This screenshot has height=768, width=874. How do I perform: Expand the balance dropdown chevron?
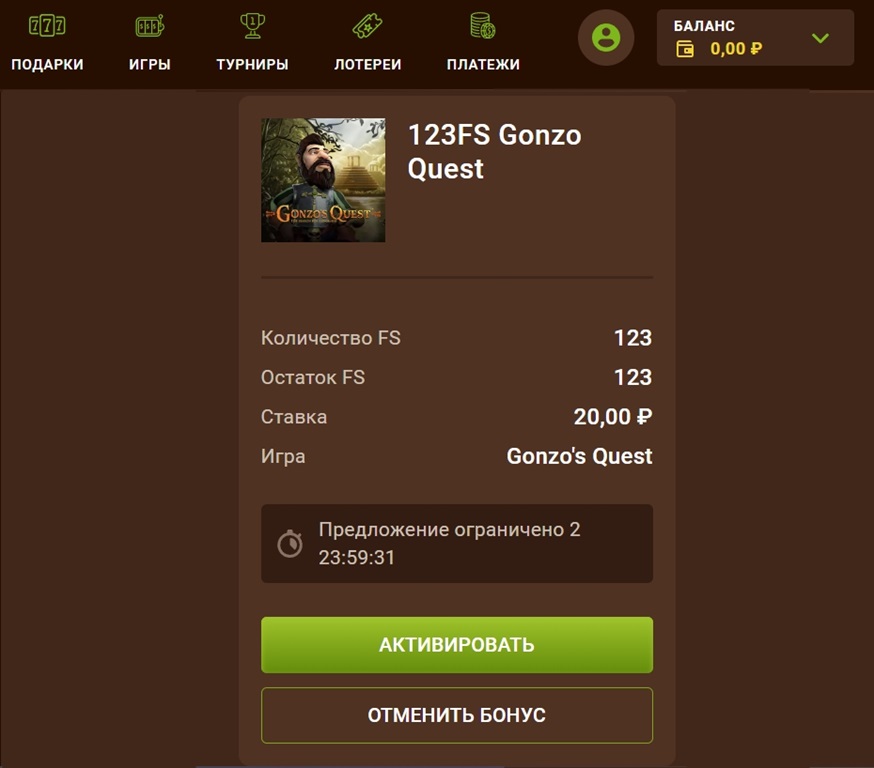click(x=820, y=38)
